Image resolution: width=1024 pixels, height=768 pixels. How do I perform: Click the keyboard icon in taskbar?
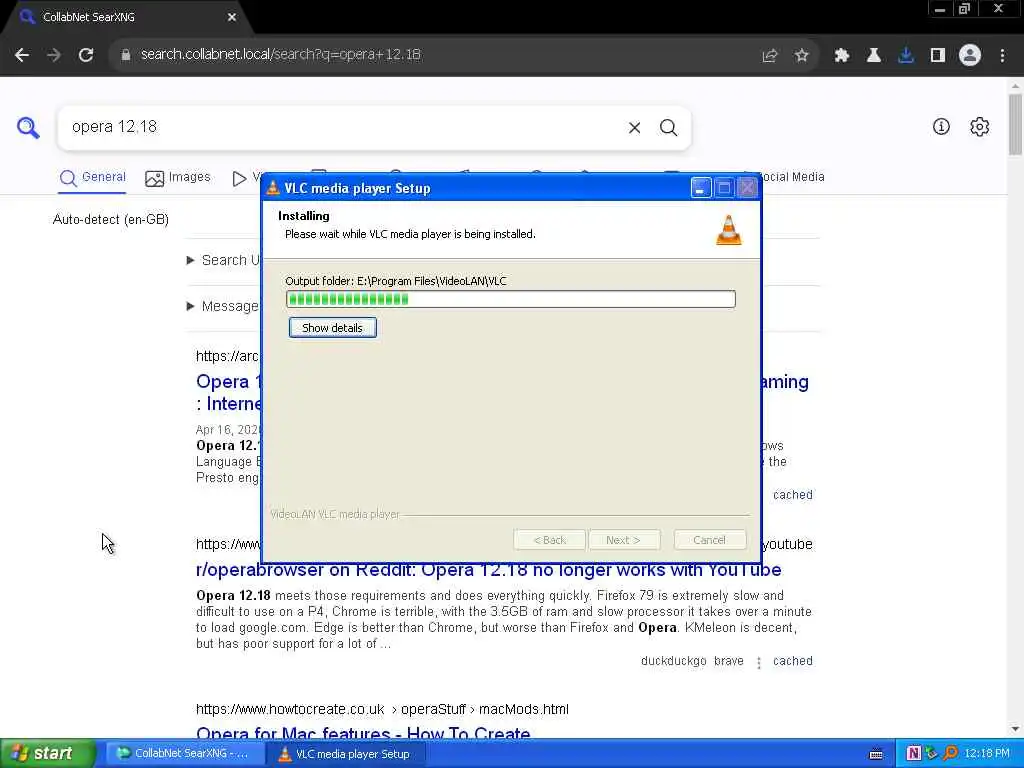pyautogui.click(x=876, y=754)
